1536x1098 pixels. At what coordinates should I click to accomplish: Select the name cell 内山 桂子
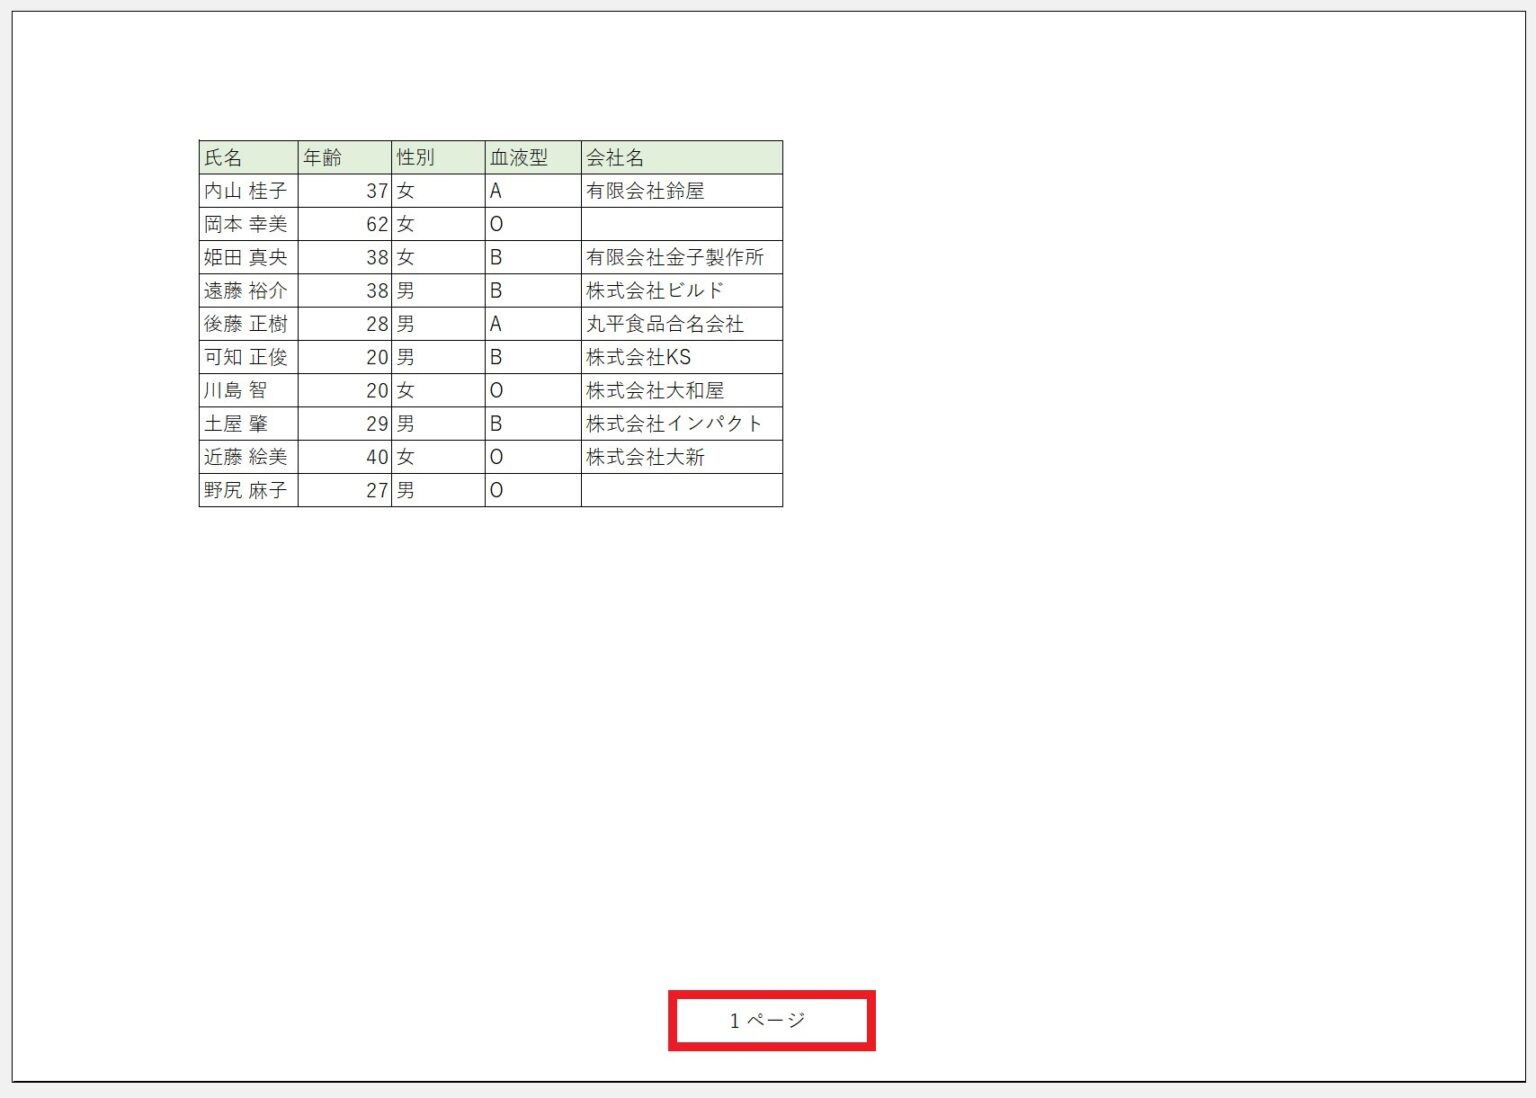coord(245,190)
